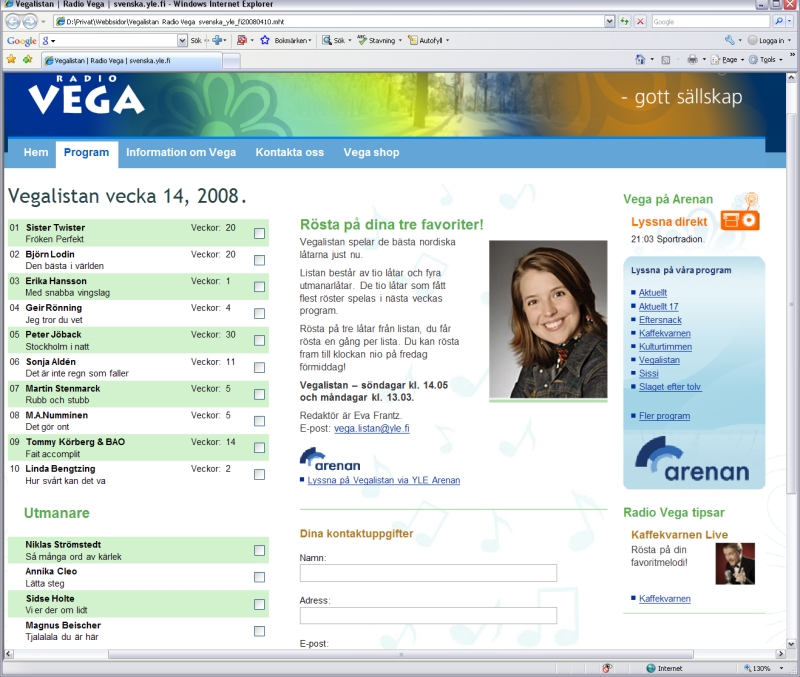800x677 pixels.
Task: Expand the recent pages arrow beside Forward
Action: (x=43, y=21)
